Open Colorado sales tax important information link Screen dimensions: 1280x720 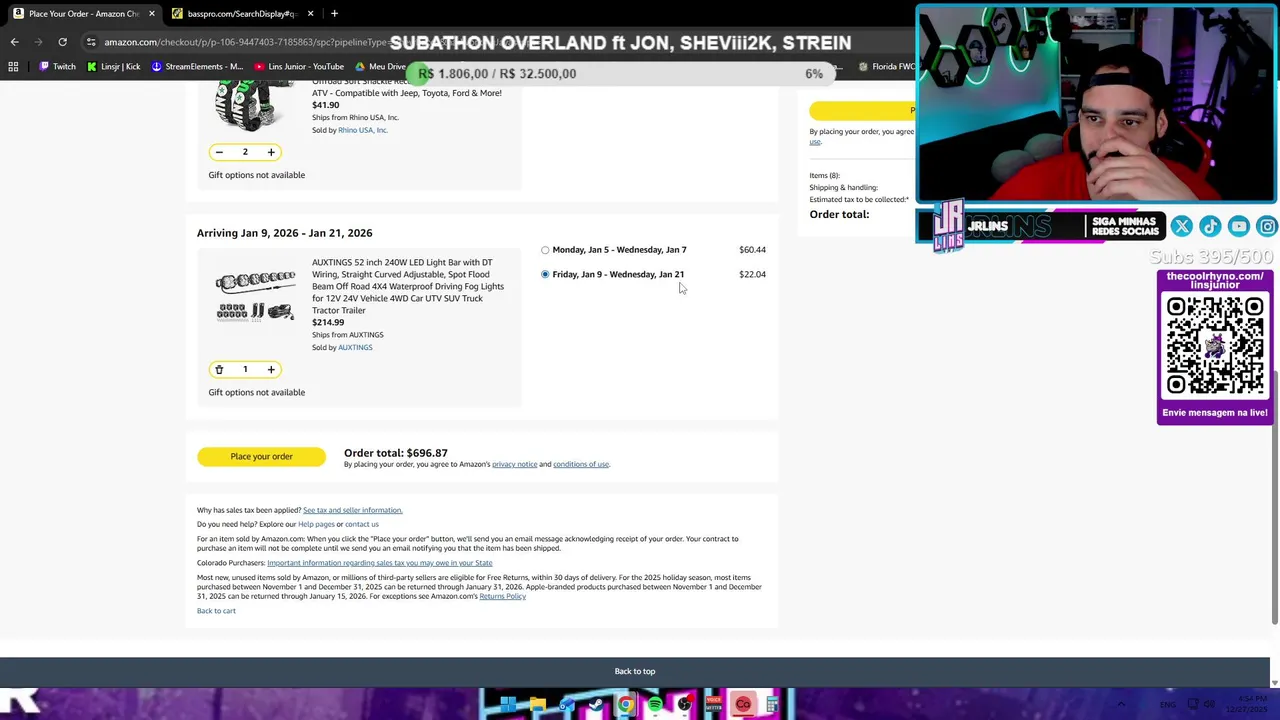coord(379,563)
